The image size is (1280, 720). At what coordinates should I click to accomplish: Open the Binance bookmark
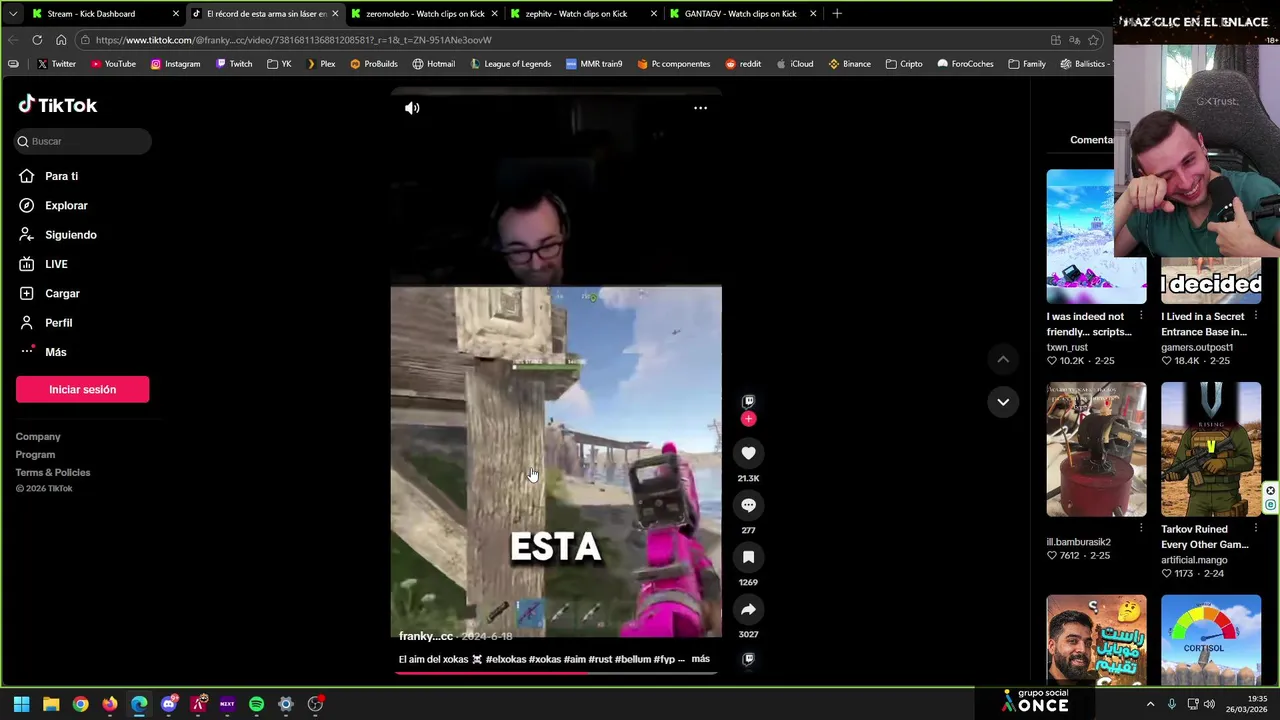click(849, 64)
